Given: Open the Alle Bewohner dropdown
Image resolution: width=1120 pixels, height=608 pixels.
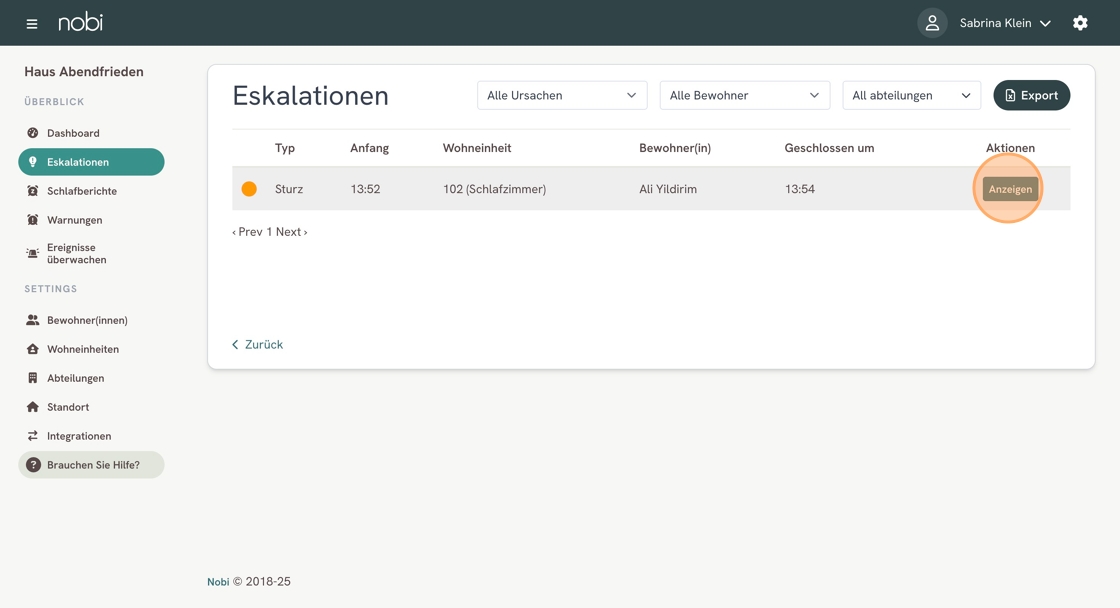Looking at the screenshot, I should pos(744,95).
